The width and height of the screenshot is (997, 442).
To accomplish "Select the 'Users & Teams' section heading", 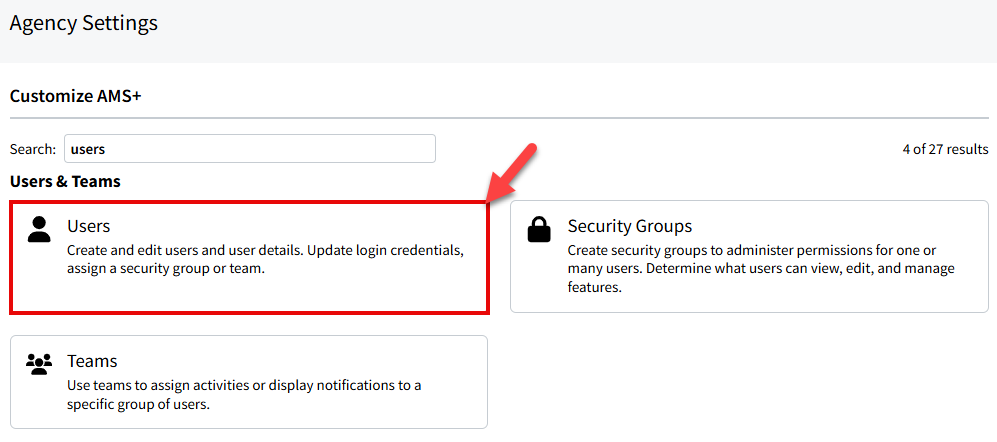I will 65,182.
